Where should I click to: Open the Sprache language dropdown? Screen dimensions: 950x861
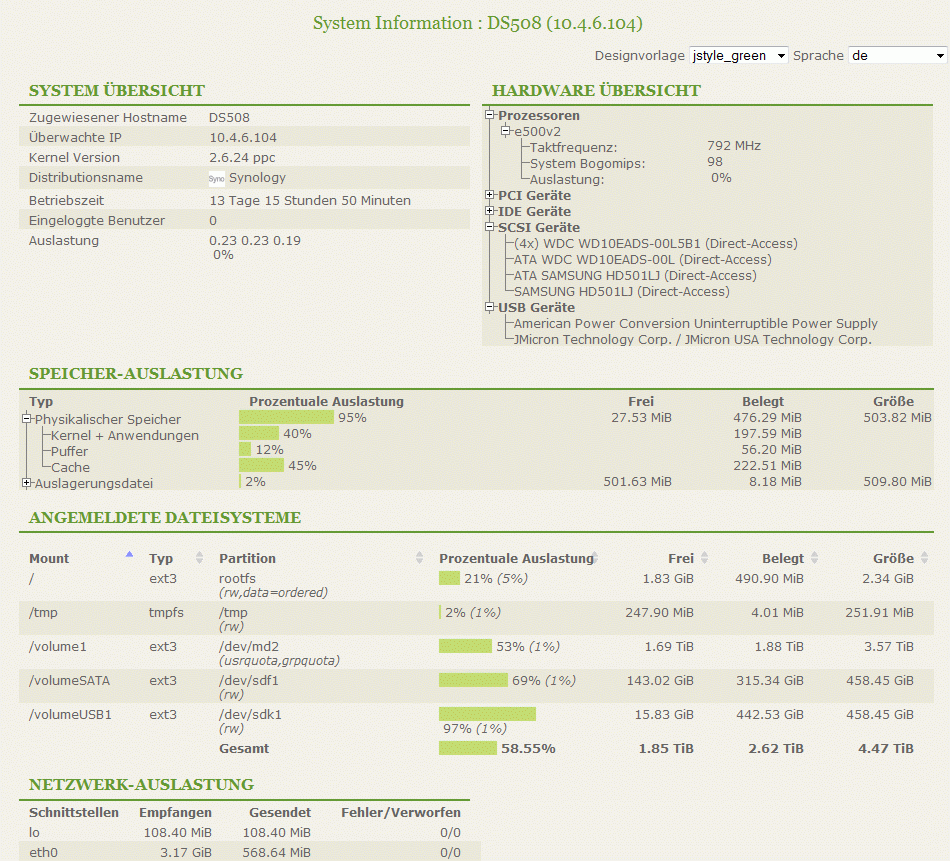897,56
